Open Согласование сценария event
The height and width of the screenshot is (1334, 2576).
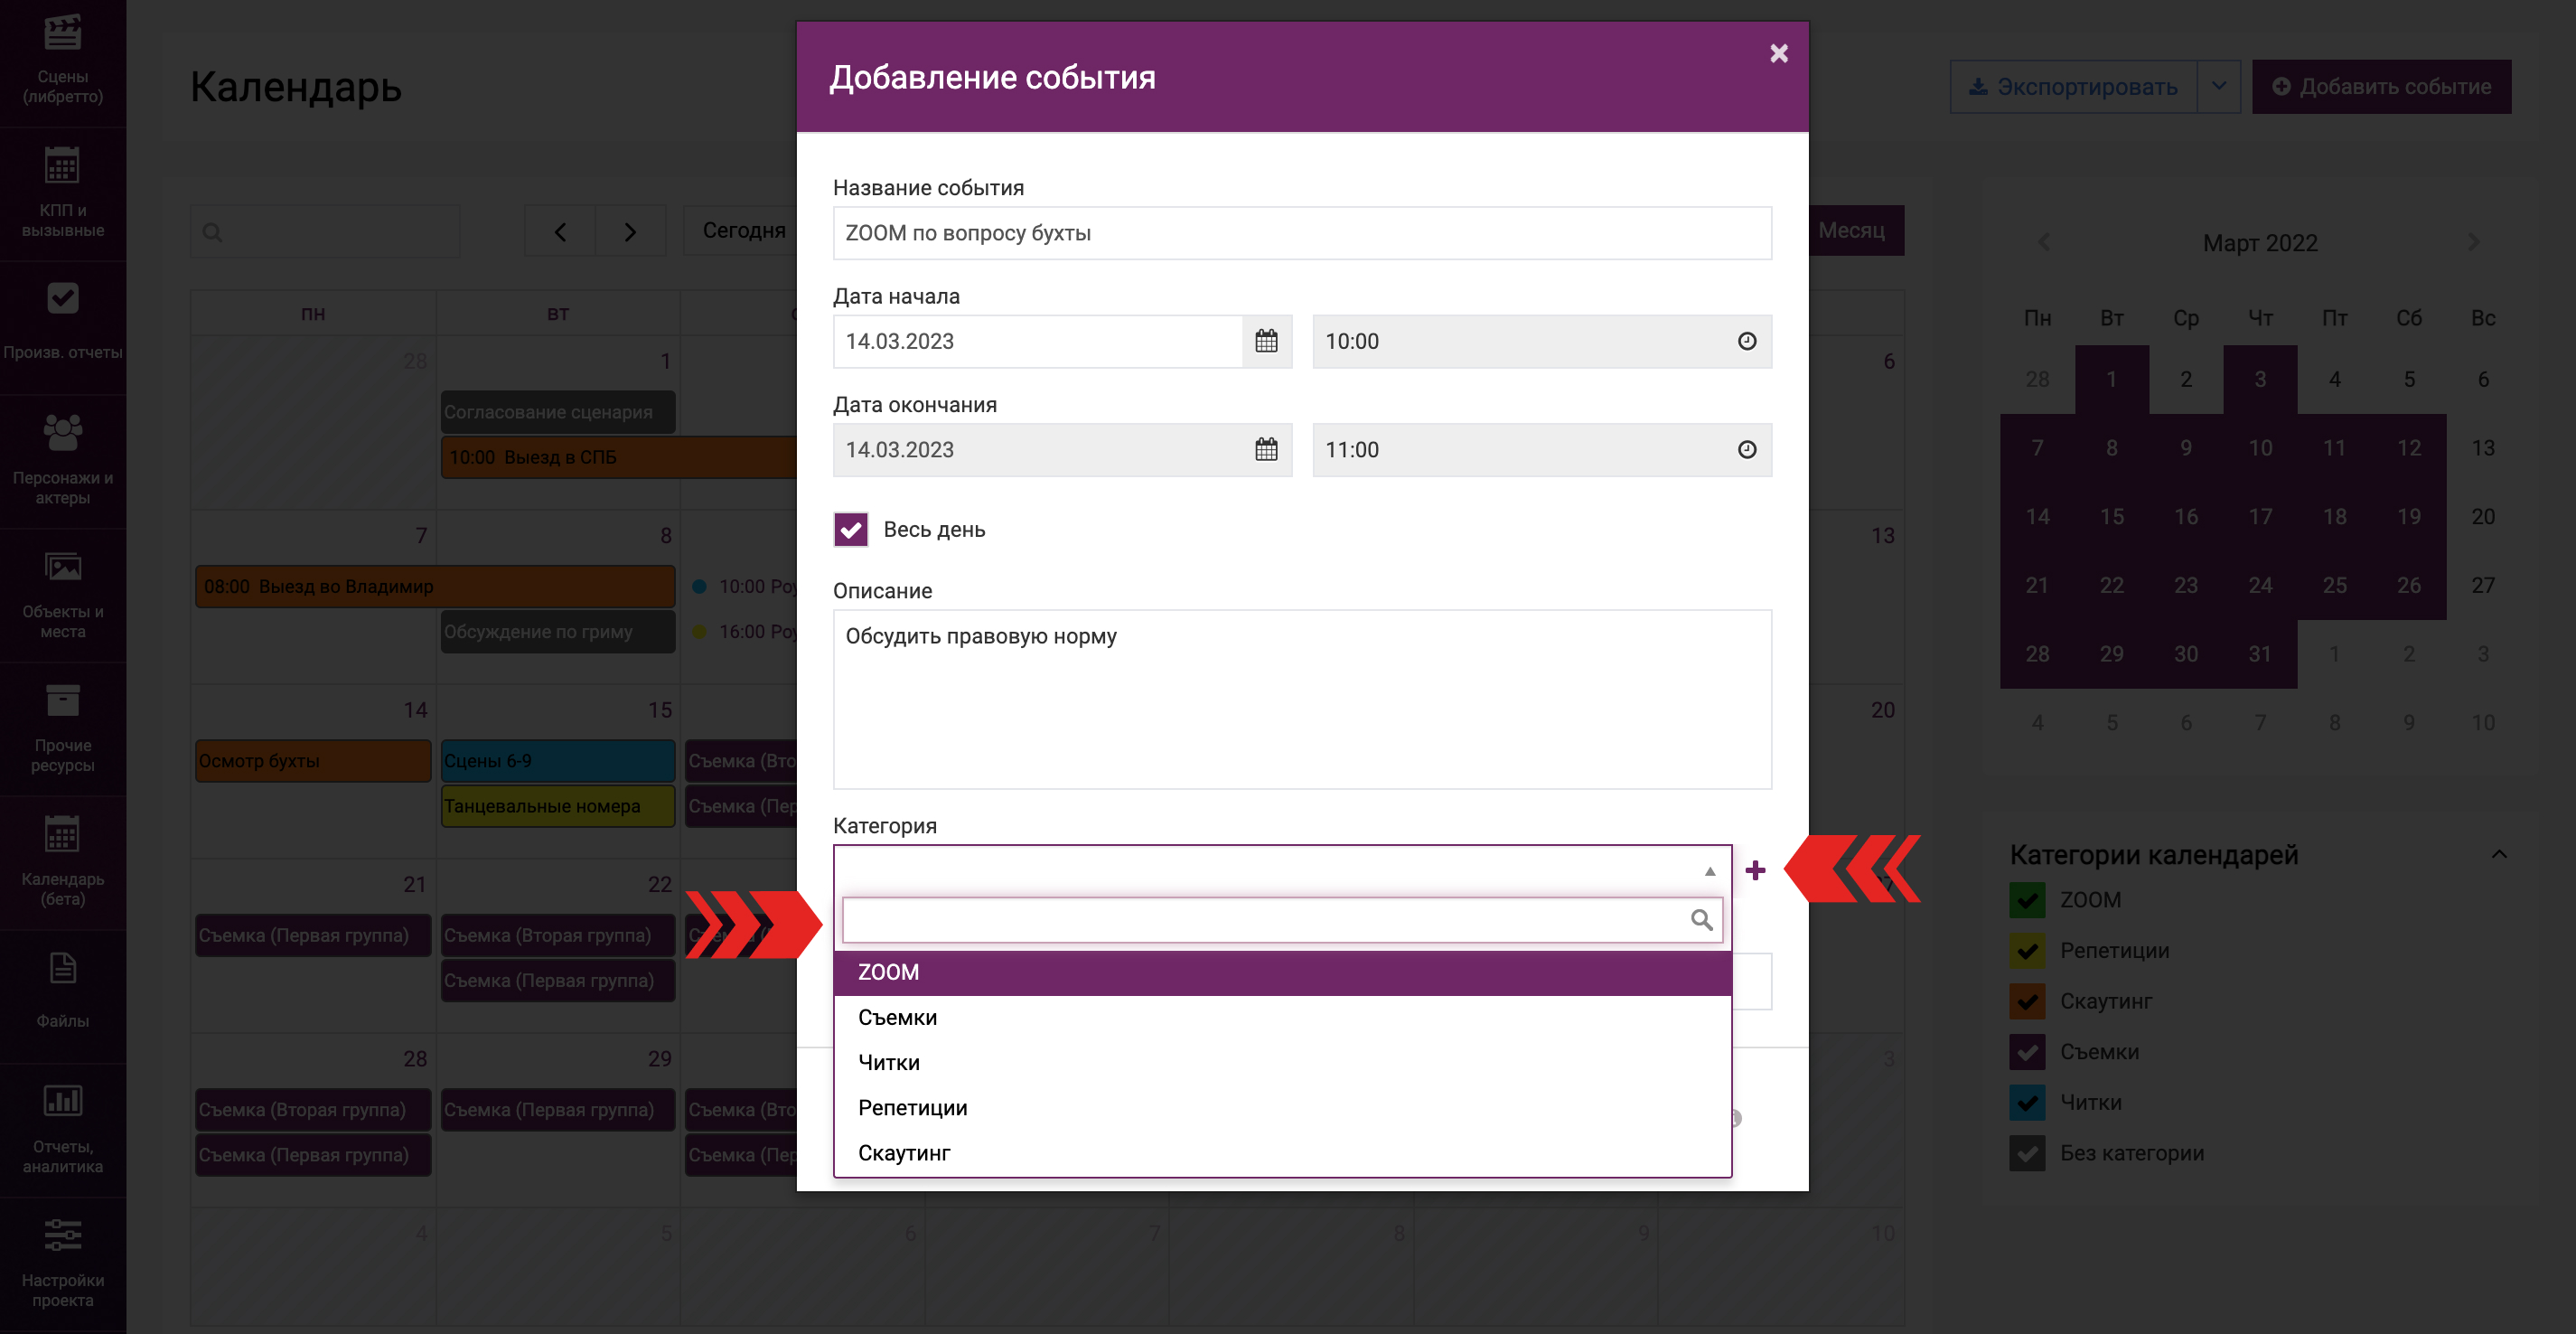coord(558,412)
